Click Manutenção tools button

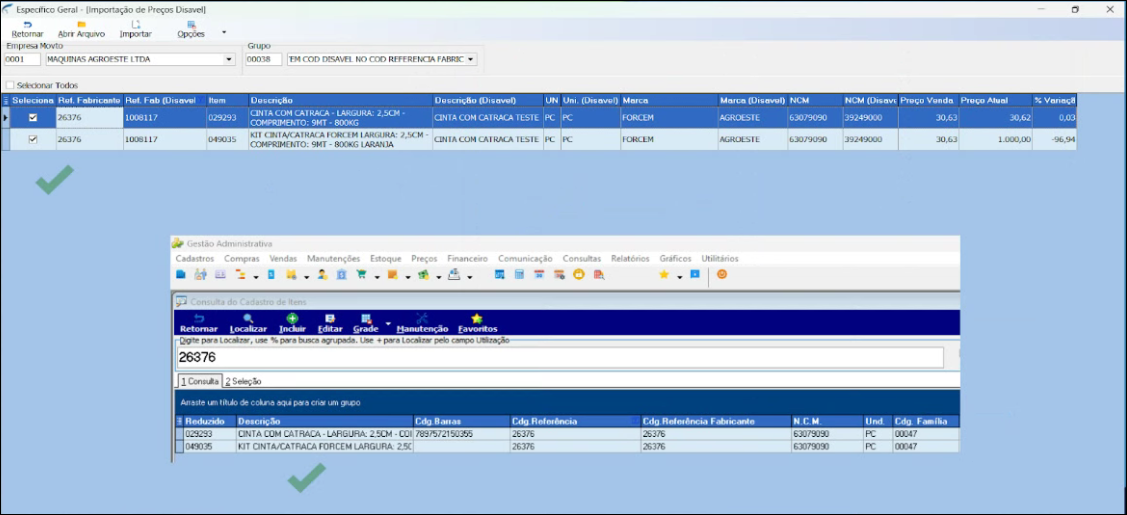tap(422, 323)
